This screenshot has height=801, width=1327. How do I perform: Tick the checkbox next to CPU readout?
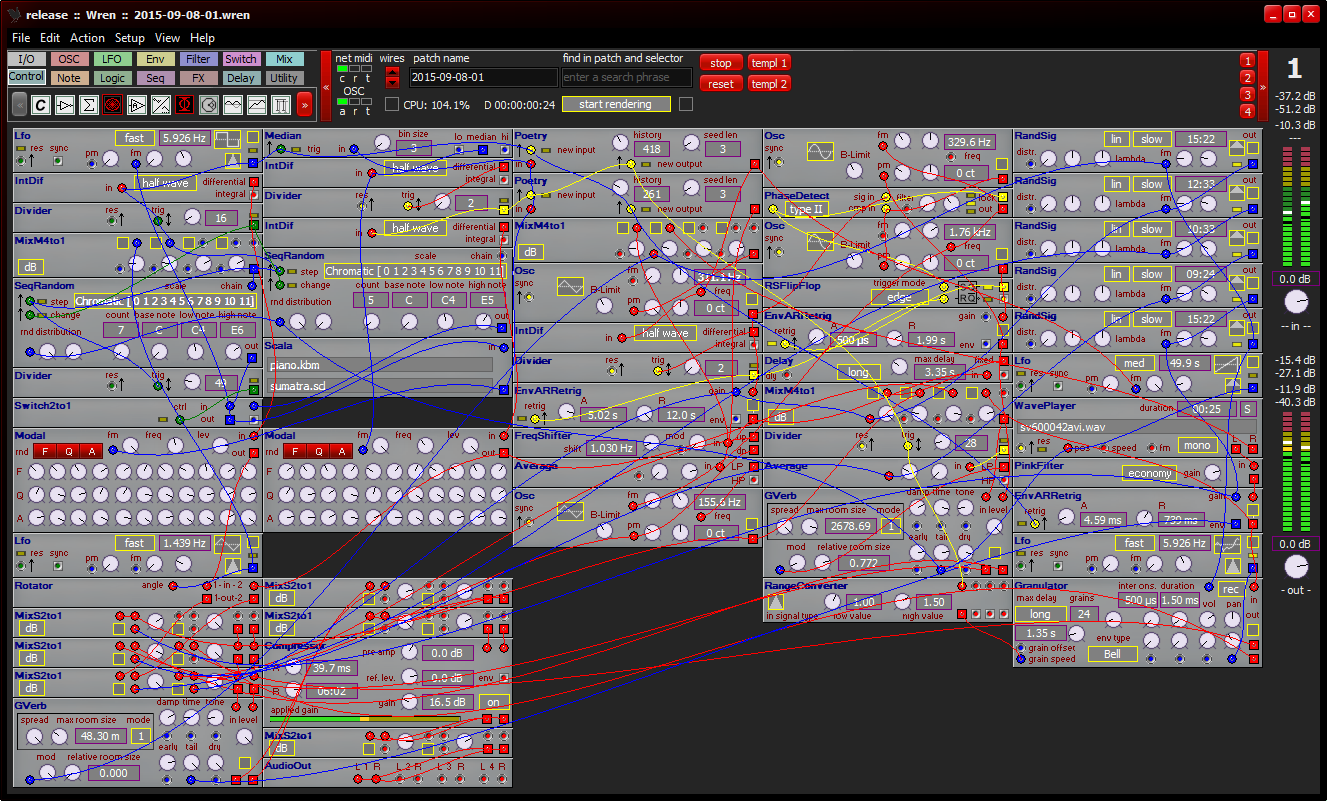tap(392, 104)
